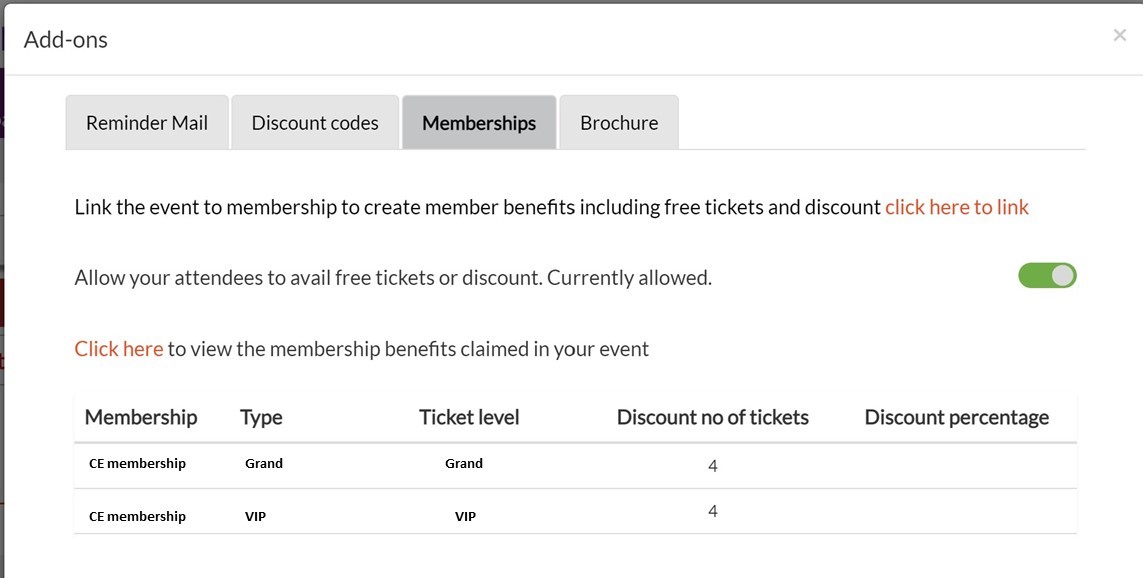
Task: Click the VIP entry in Type column
Action: click(255, 516)
